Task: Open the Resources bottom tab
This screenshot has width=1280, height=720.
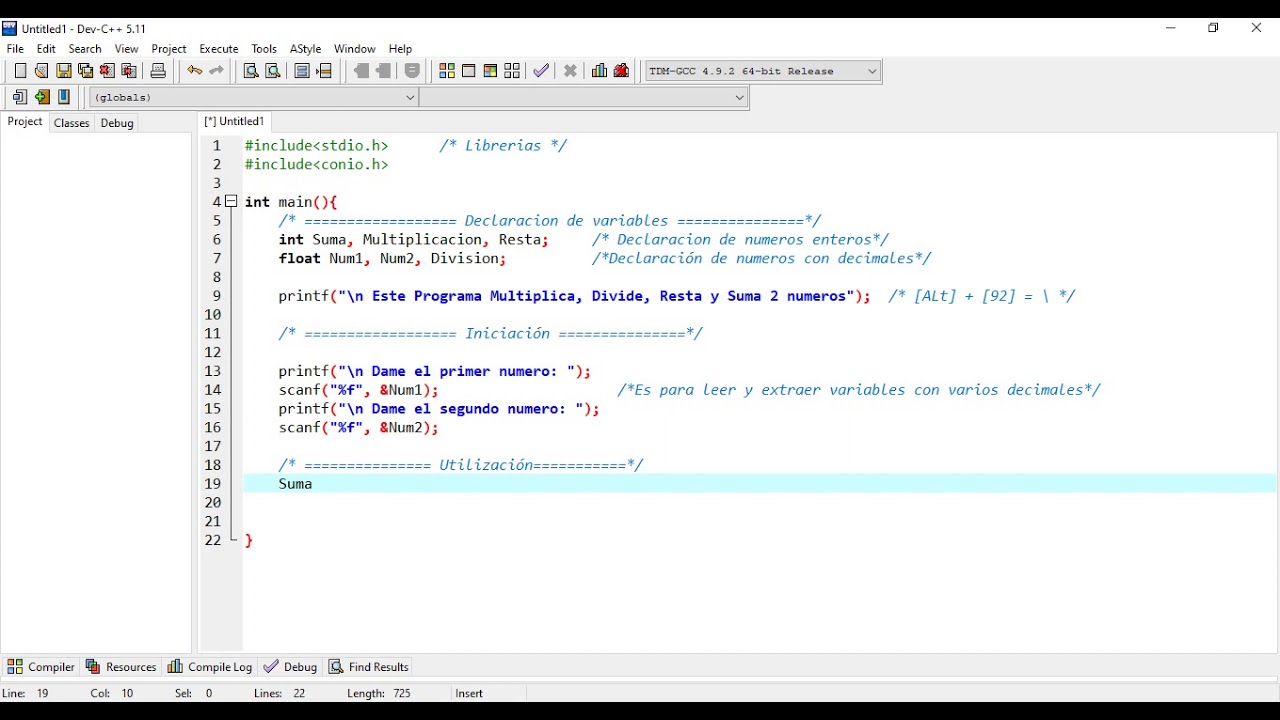Action: 121,667
